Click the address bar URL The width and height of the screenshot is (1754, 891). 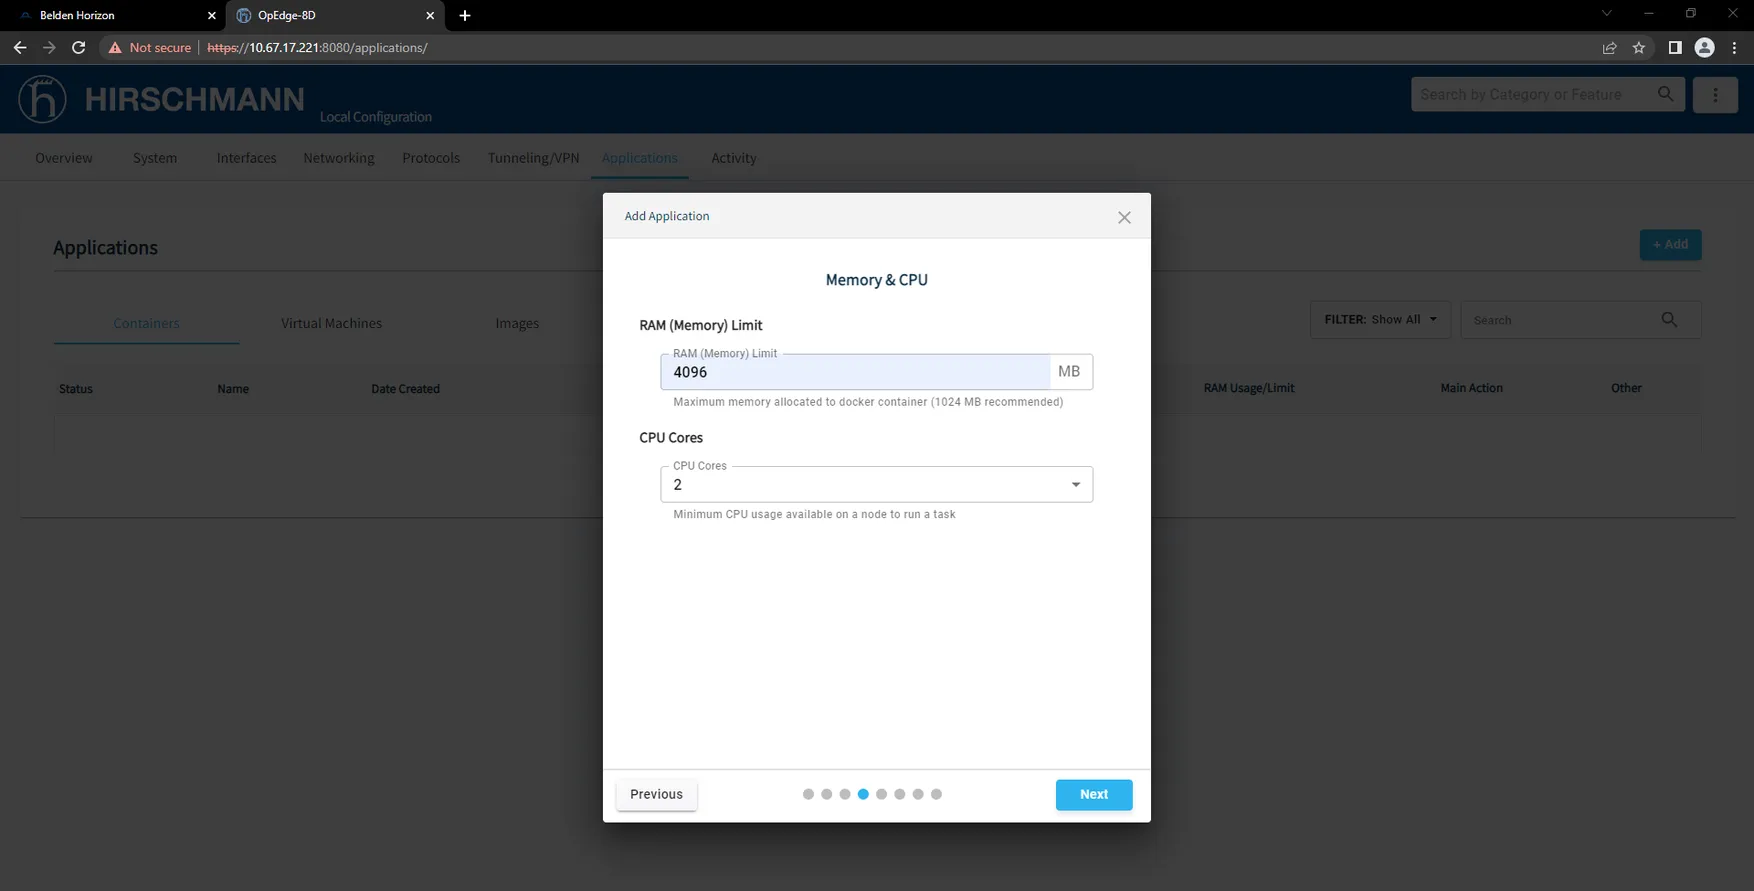(x=318, y=47)
